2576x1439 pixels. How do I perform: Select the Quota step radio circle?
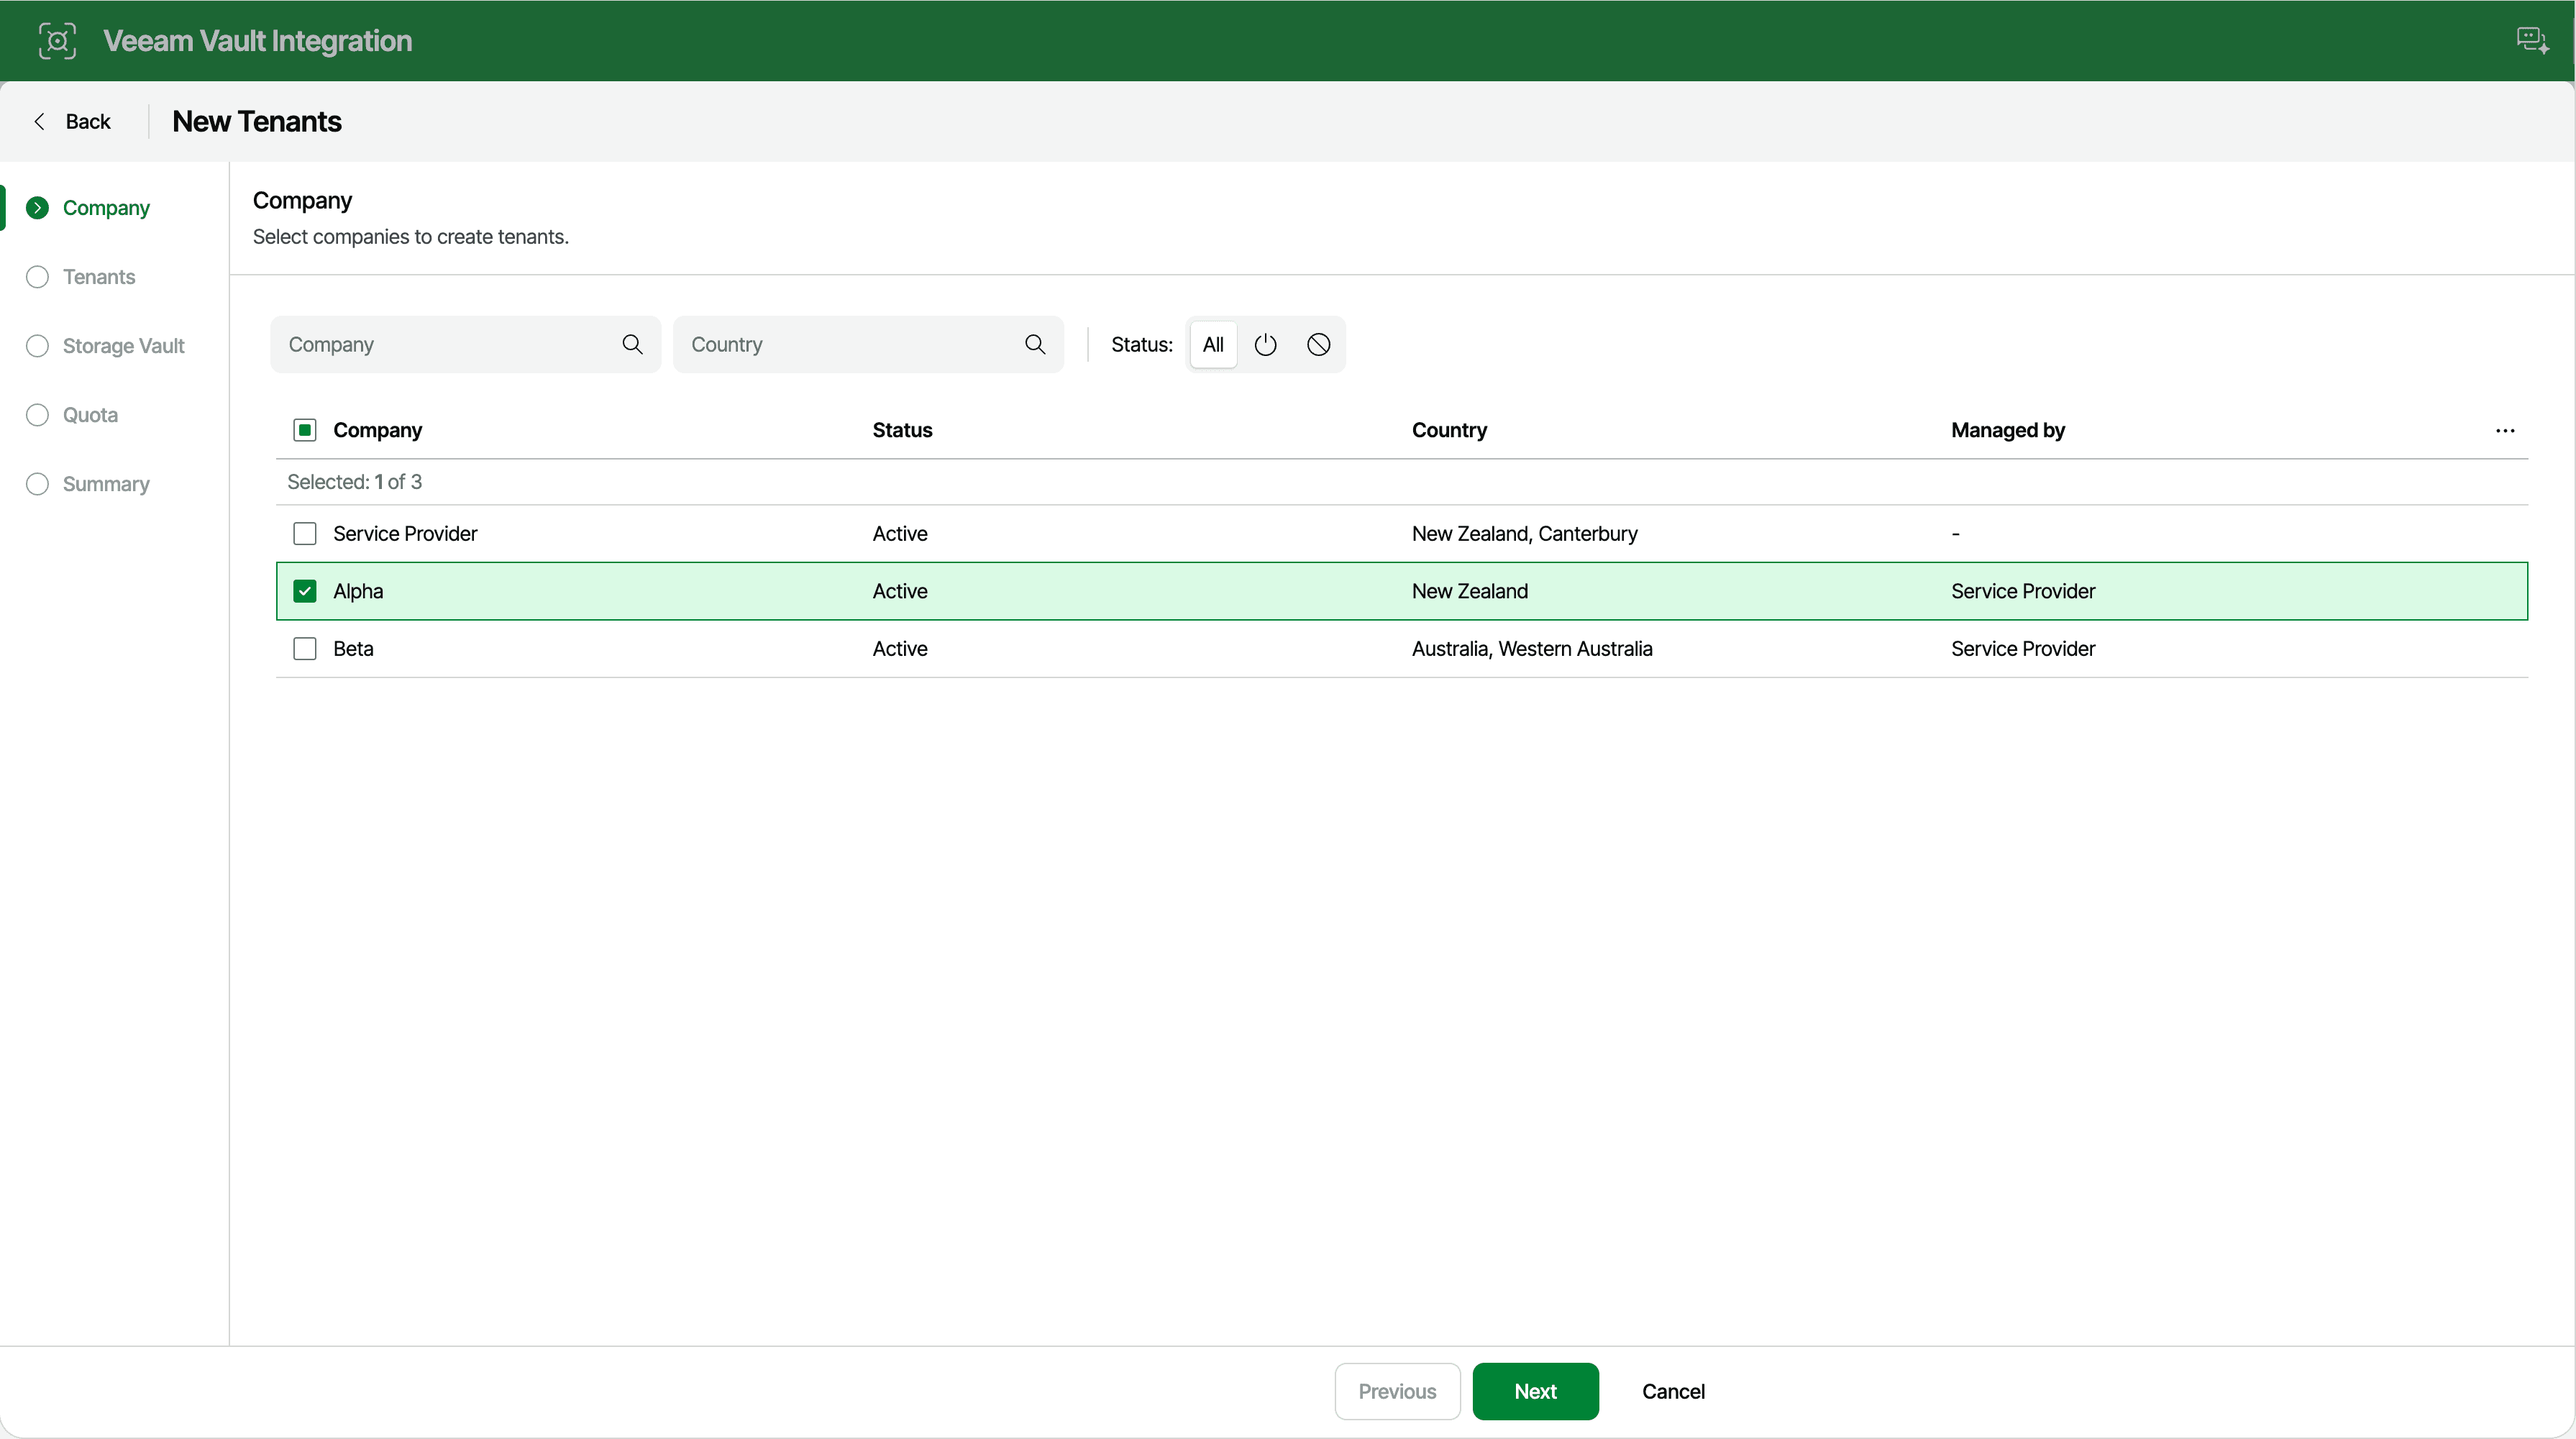[37, 415]
